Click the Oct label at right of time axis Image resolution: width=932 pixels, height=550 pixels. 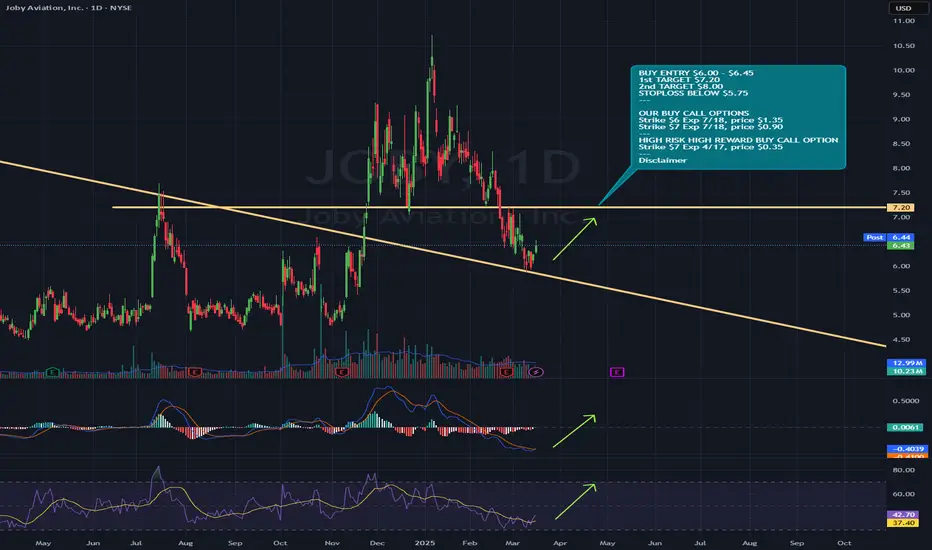844,543
